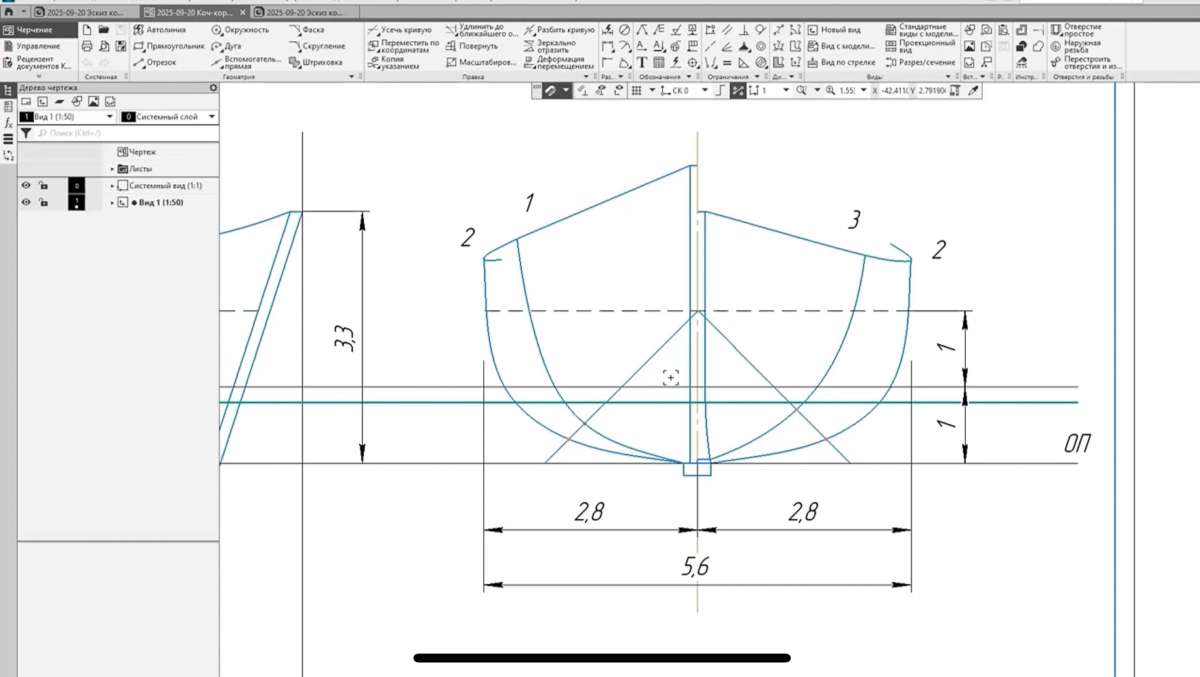This screenshot has height=677, width=1200.
Task: Toggle visibility of Вид 1 (1:50)
Action: click(x=26, y=202)
